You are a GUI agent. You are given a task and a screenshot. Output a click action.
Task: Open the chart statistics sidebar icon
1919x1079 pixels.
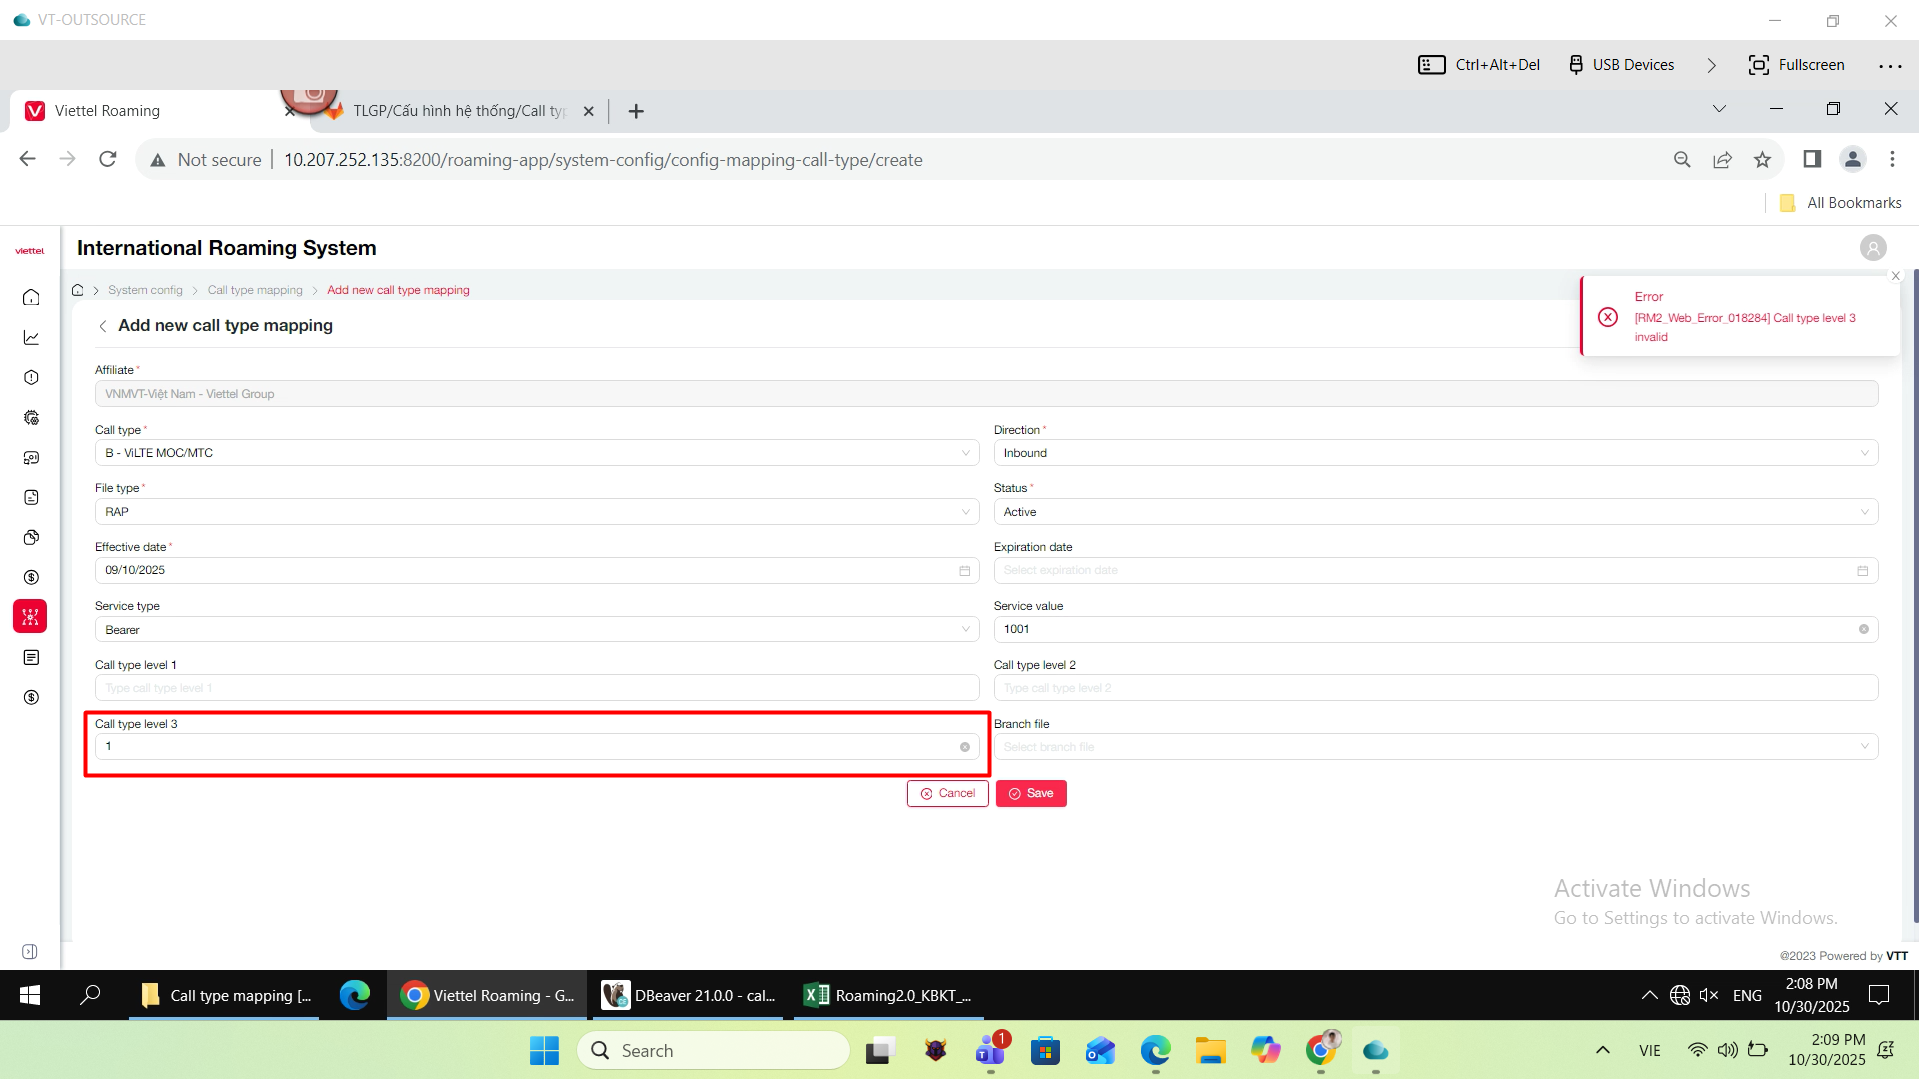[31, 338]
